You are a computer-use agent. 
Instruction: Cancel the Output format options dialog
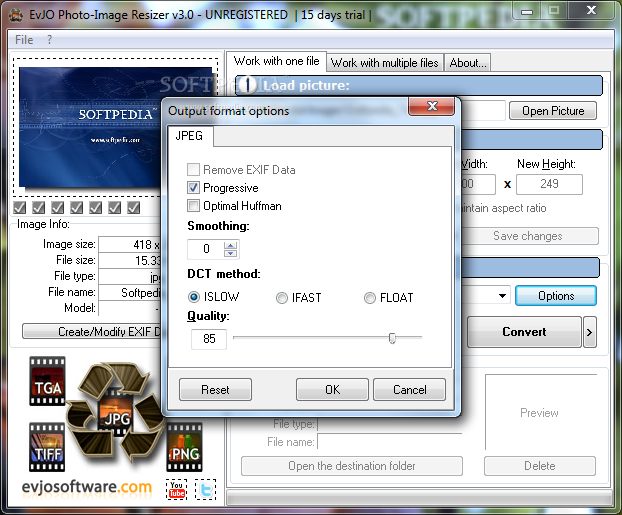click(409, 390)
